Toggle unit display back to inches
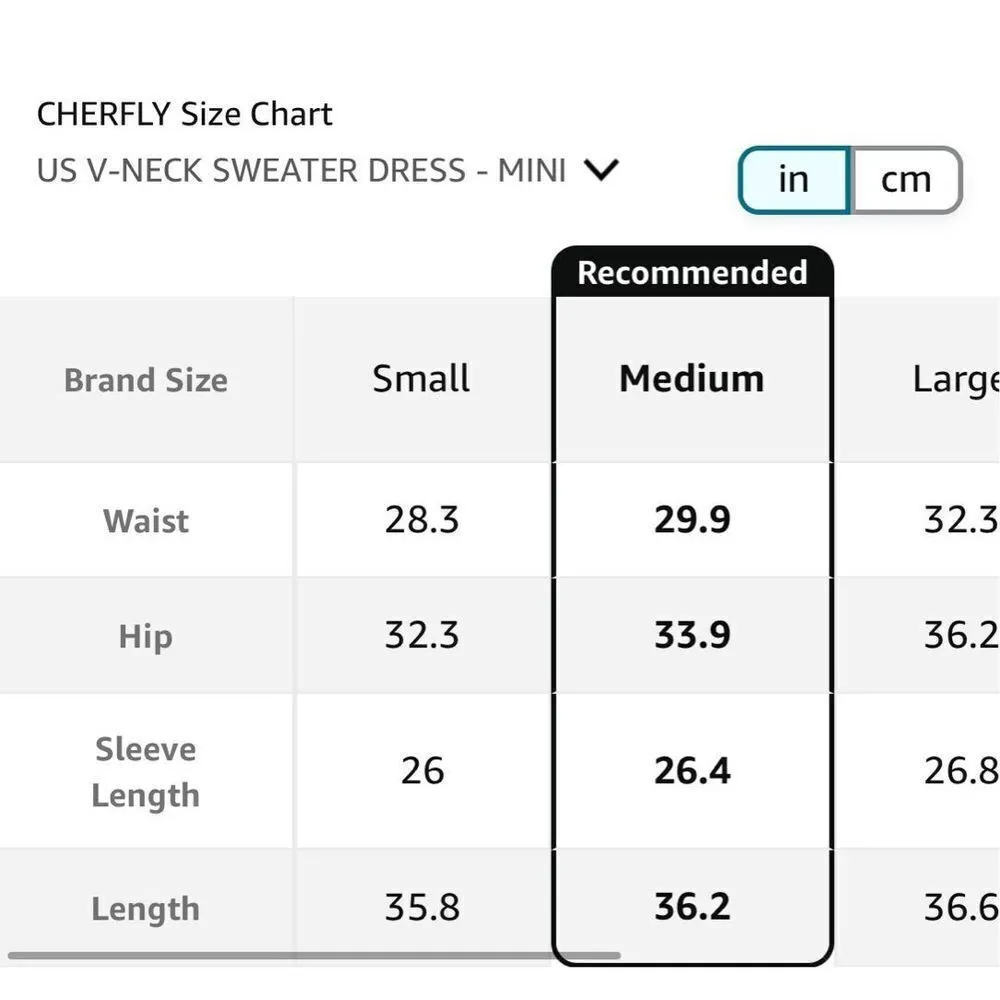This screenshot has height=1000, width=1000. (x=793, y=180)
